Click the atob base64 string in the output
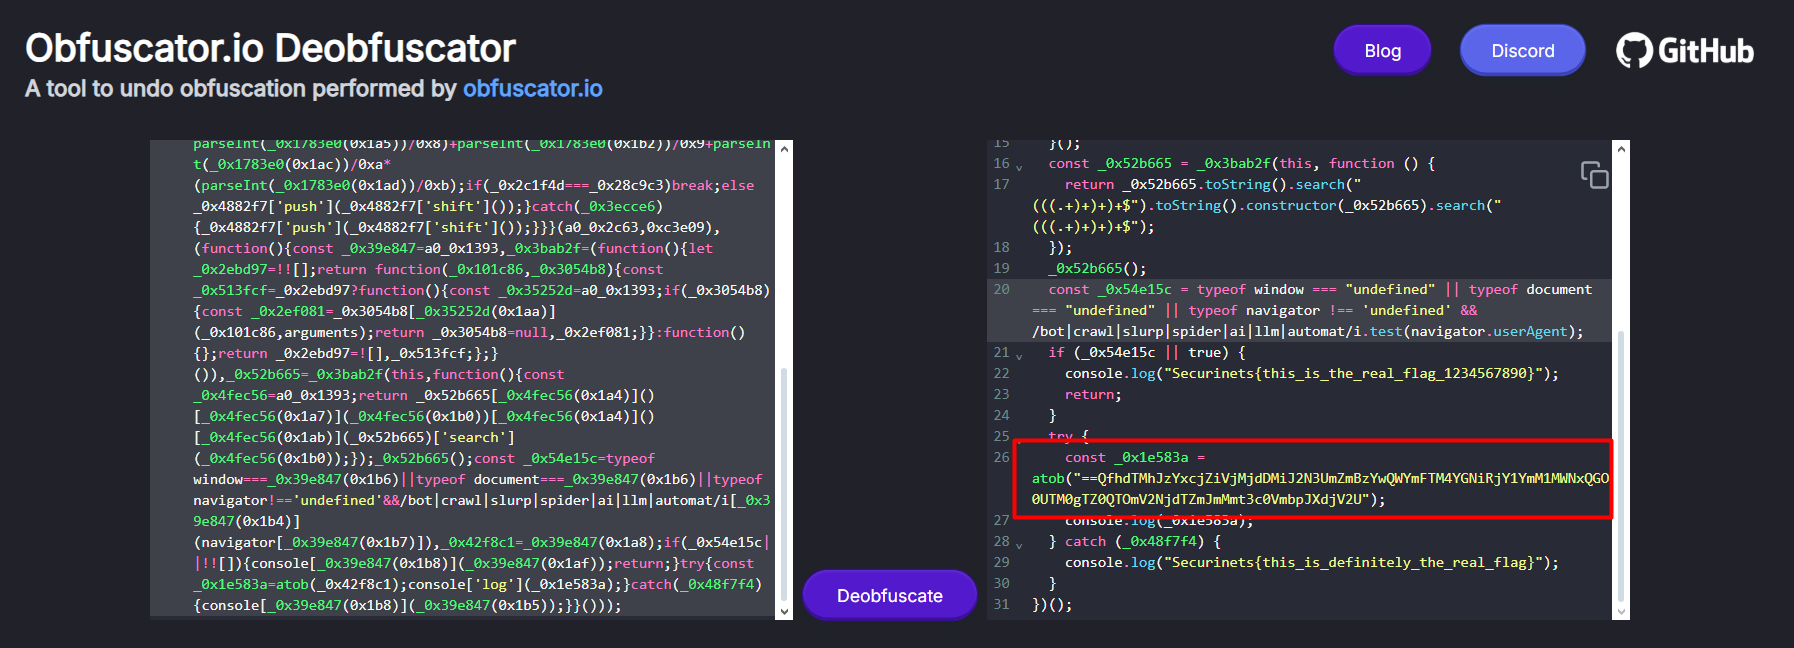Viewport: 1794px width, 648px height. click(1320, 488)
